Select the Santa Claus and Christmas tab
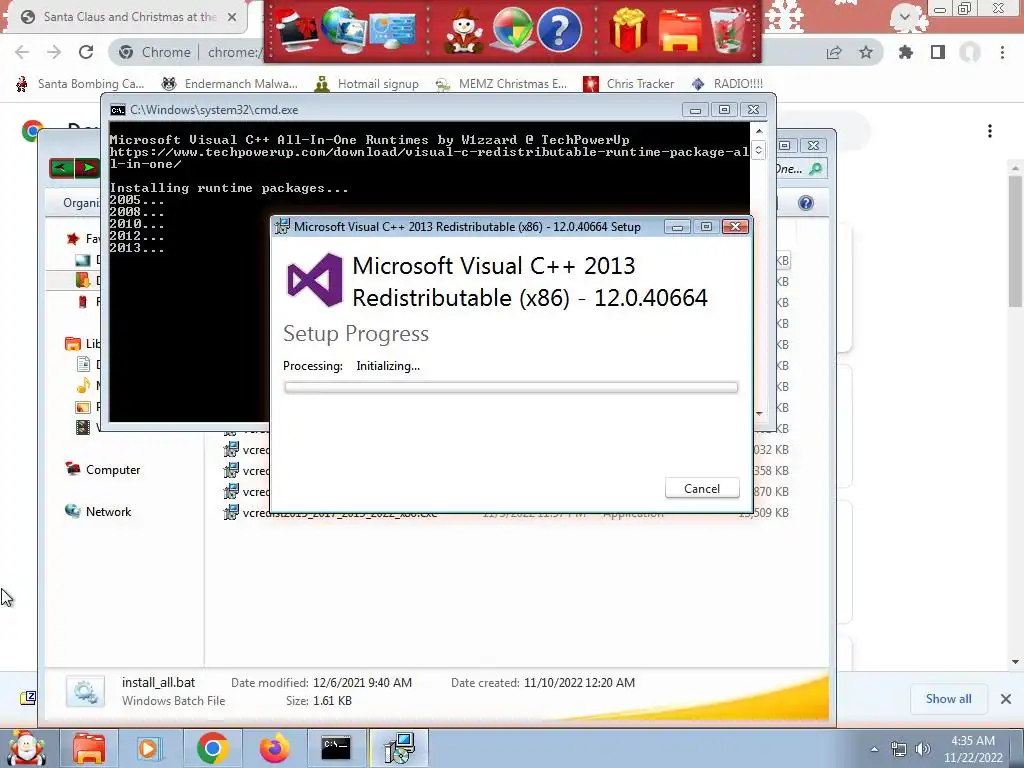 (124, 17)
